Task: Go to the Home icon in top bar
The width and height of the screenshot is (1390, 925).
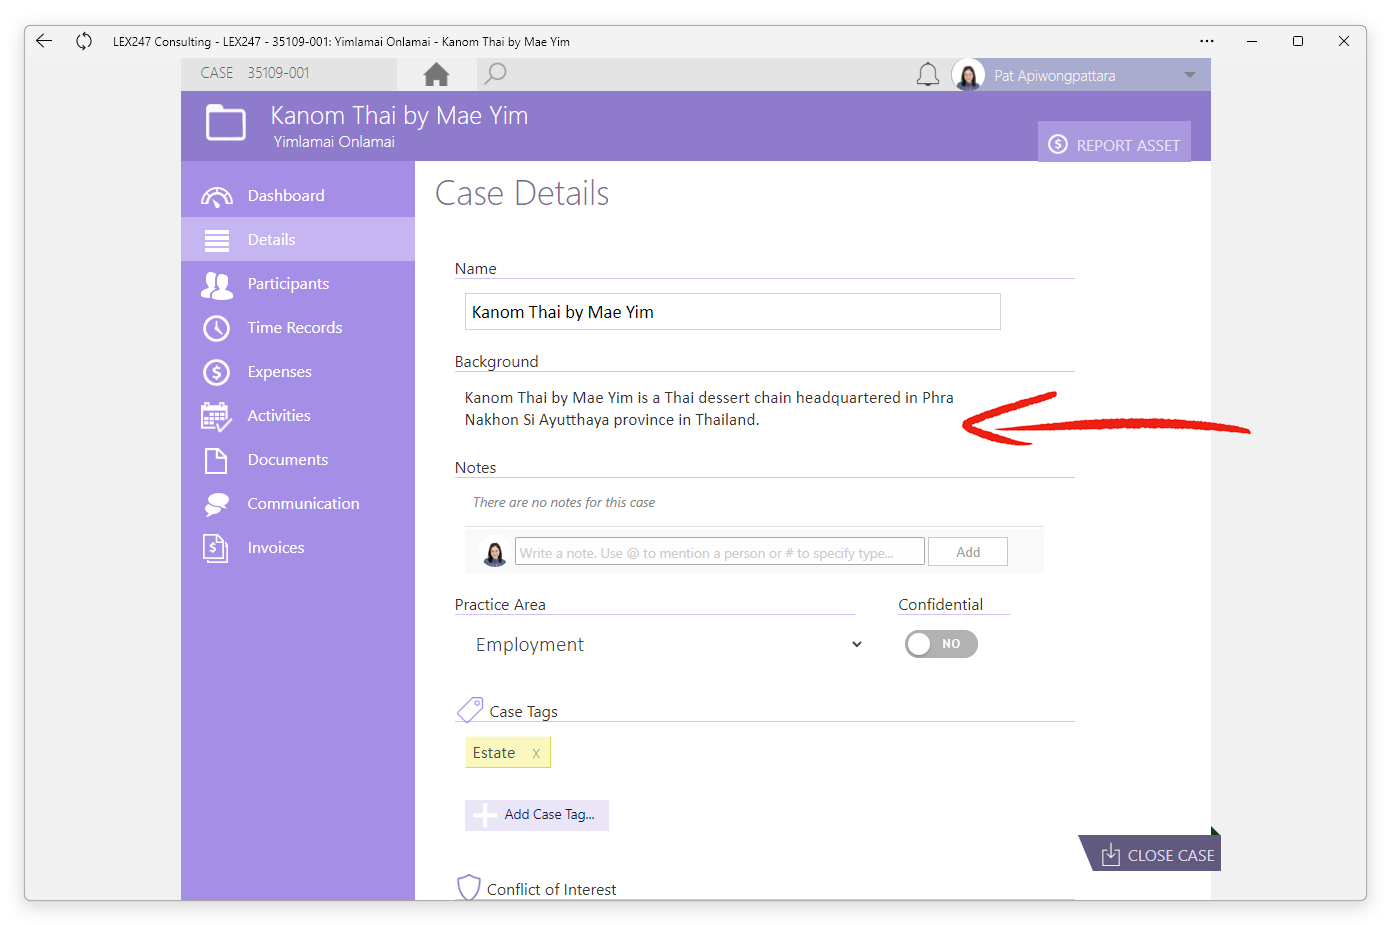Action: click(x=436, y=75)
